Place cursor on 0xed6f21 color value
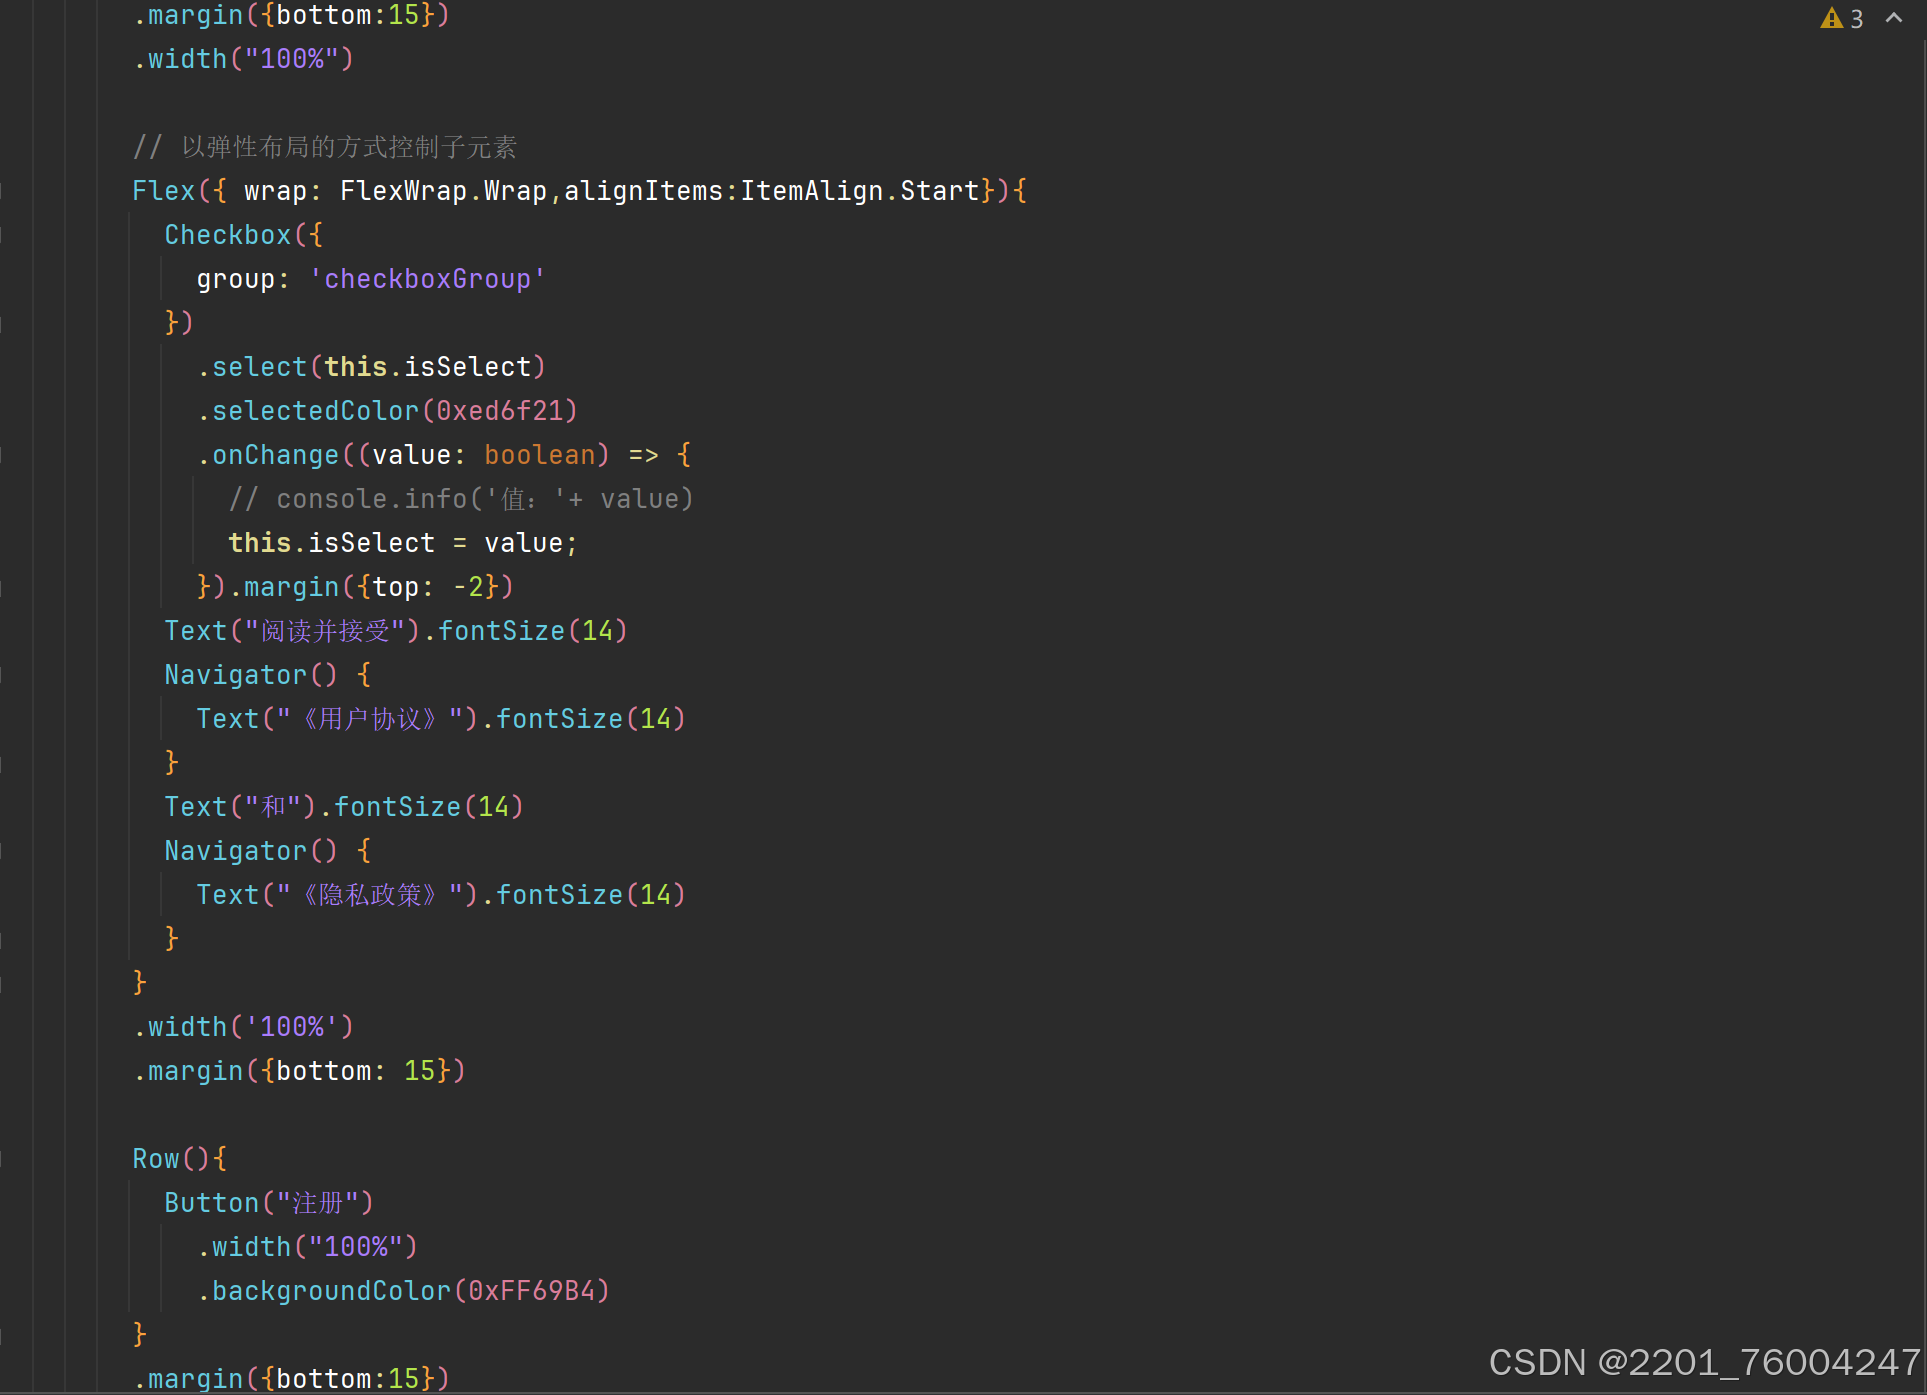This screenshot has width=1927, height=1395. 500,411
